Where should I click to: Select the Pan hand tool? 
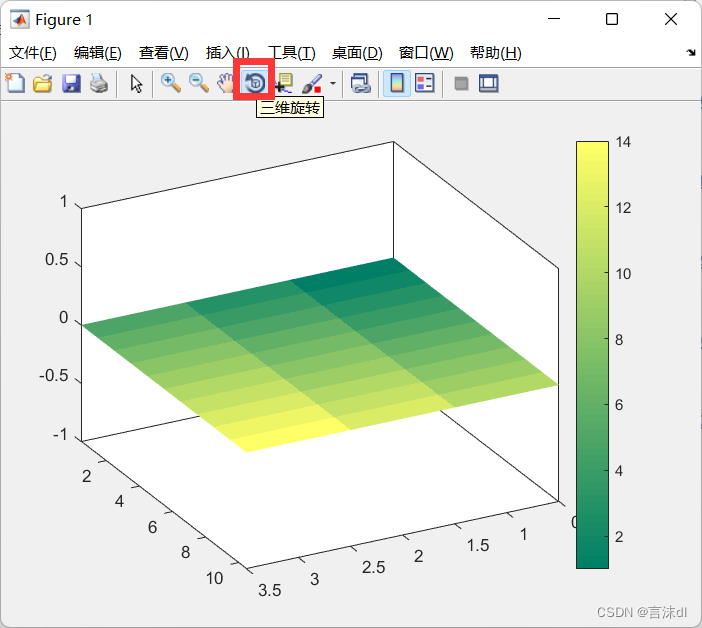pos(226,84)
